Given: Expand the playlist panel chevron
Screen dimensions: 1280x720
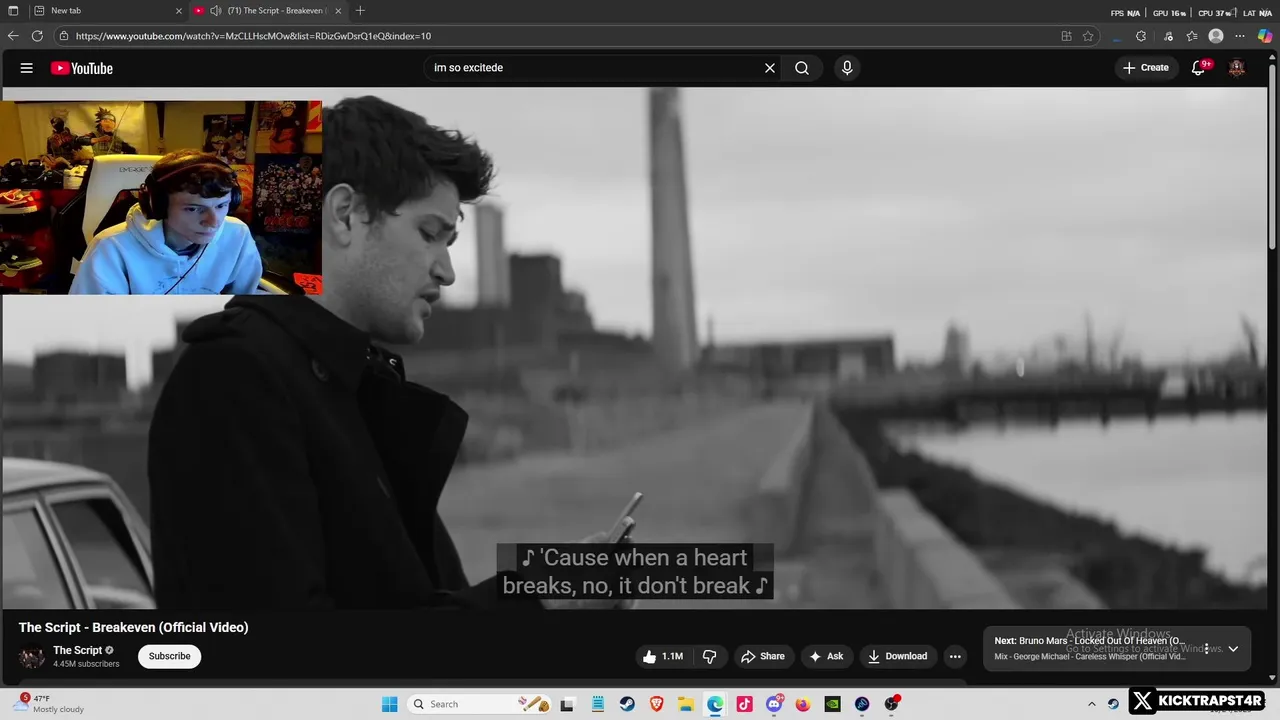Looking at the screenshot, I should coord(1233,649).
